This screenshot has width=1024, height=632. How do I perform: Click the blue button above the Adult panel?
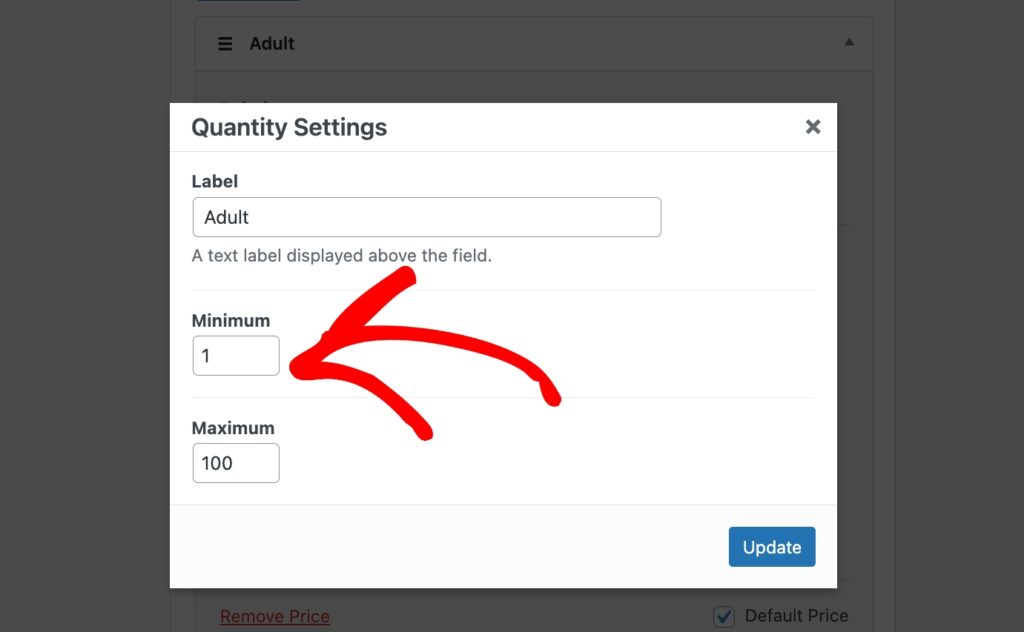(x=250, y=2)
